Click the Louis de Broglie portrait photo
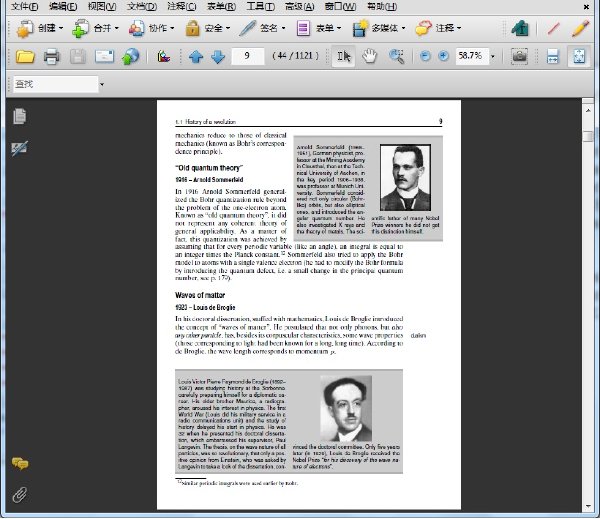Screen dimensions: 600x519 pos(346,408)
